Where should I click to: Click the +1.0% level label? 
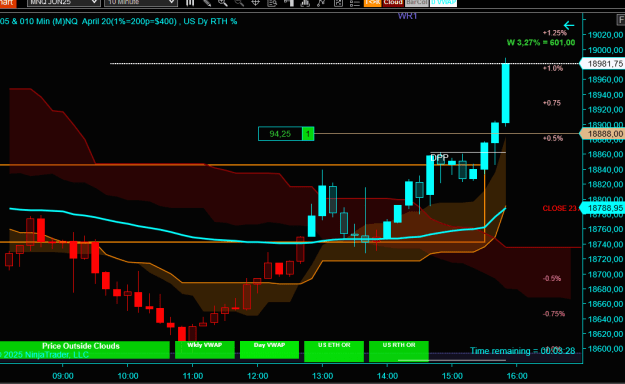tap(553, 68)
